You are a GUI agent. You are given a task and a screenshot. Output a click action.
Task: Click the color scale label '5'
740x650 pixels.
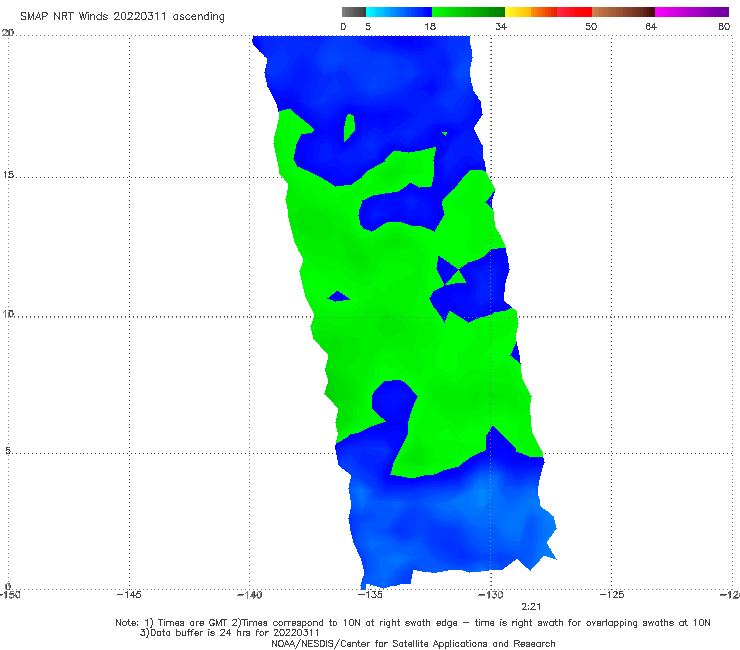(x=368, y=27)
